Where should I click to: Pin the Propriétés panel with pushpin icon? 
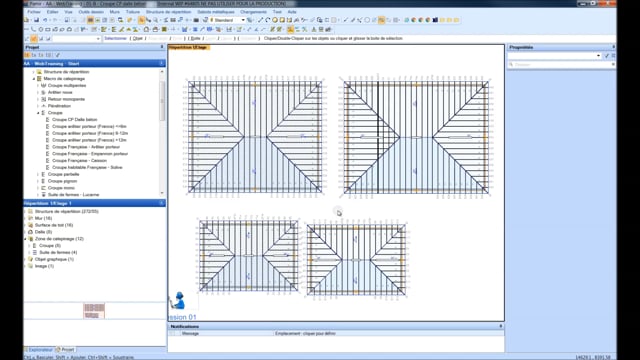[613, 47]
